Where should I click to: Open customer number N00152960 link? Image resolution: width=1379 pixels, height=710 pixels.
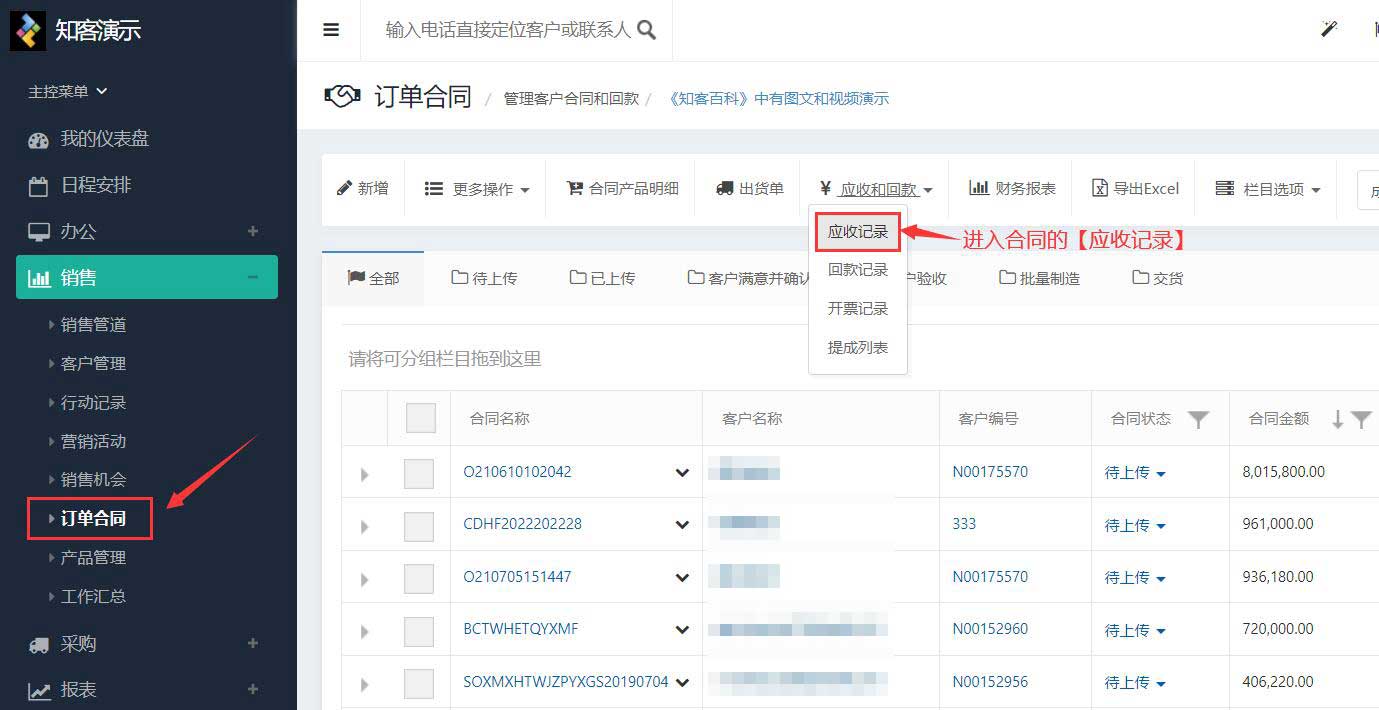pyautogui.click(x=989, y=629)
